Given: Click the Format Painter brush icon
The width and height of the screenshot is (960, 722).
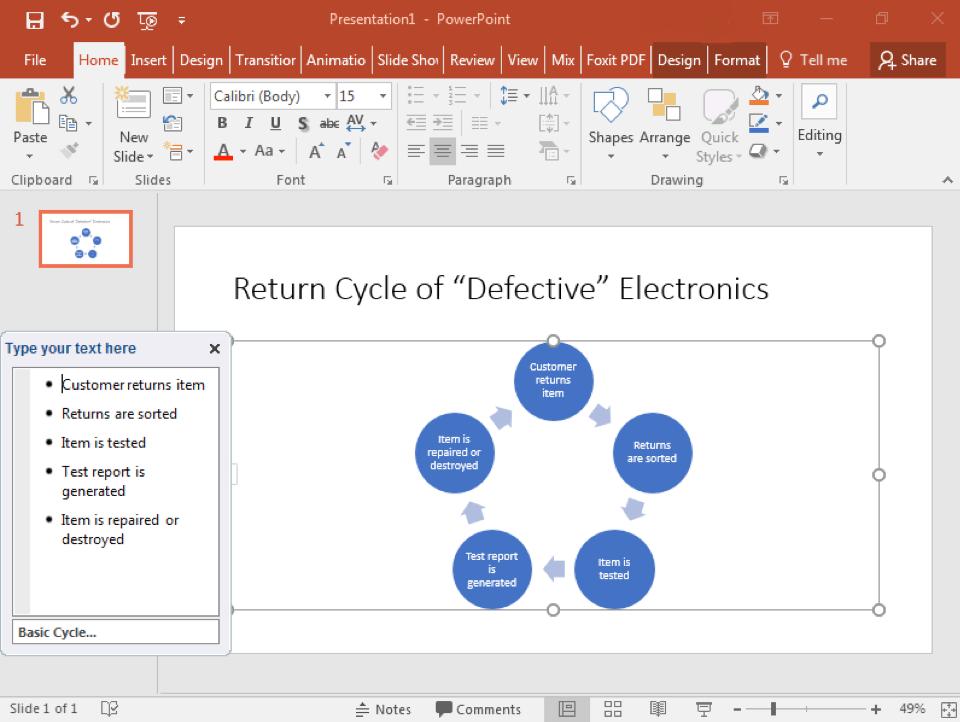Looking at the screenshot, I should click(69, 151).
